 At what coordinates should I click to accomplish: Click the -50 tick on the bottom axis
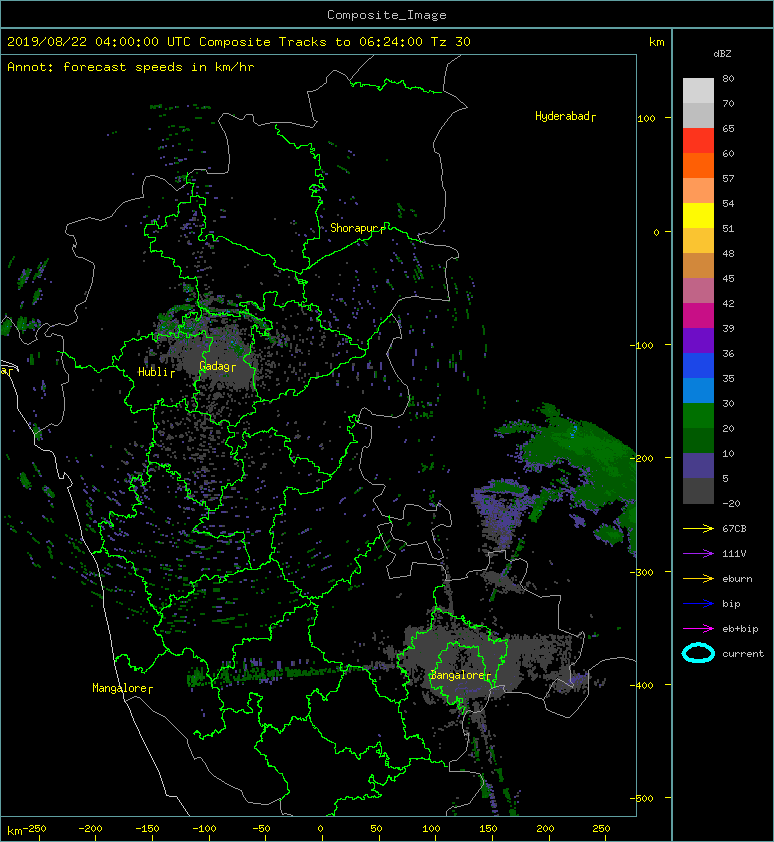point(261,829)
